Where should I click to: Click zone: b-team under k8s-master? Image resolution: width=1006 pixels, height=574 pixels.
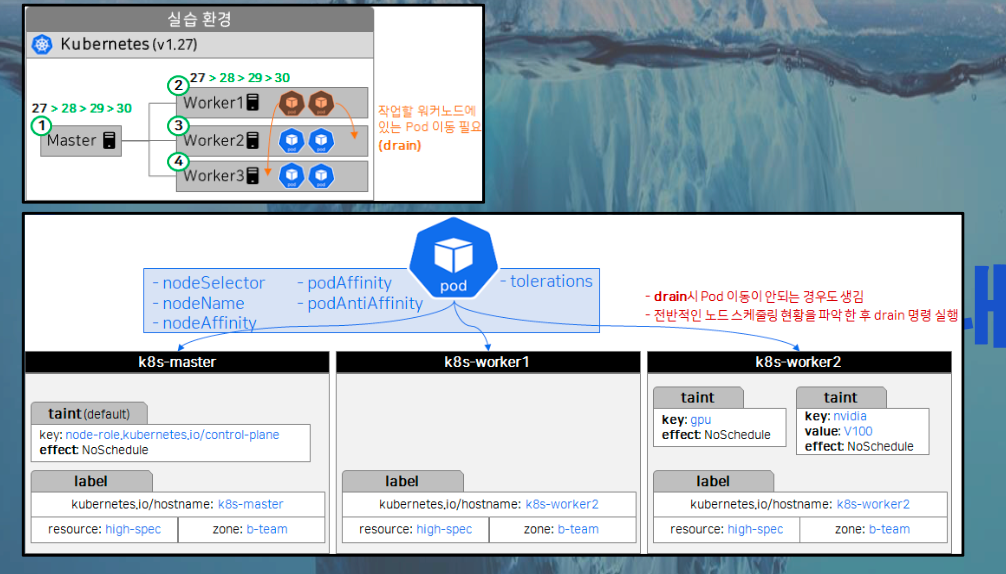pos(251,530)
